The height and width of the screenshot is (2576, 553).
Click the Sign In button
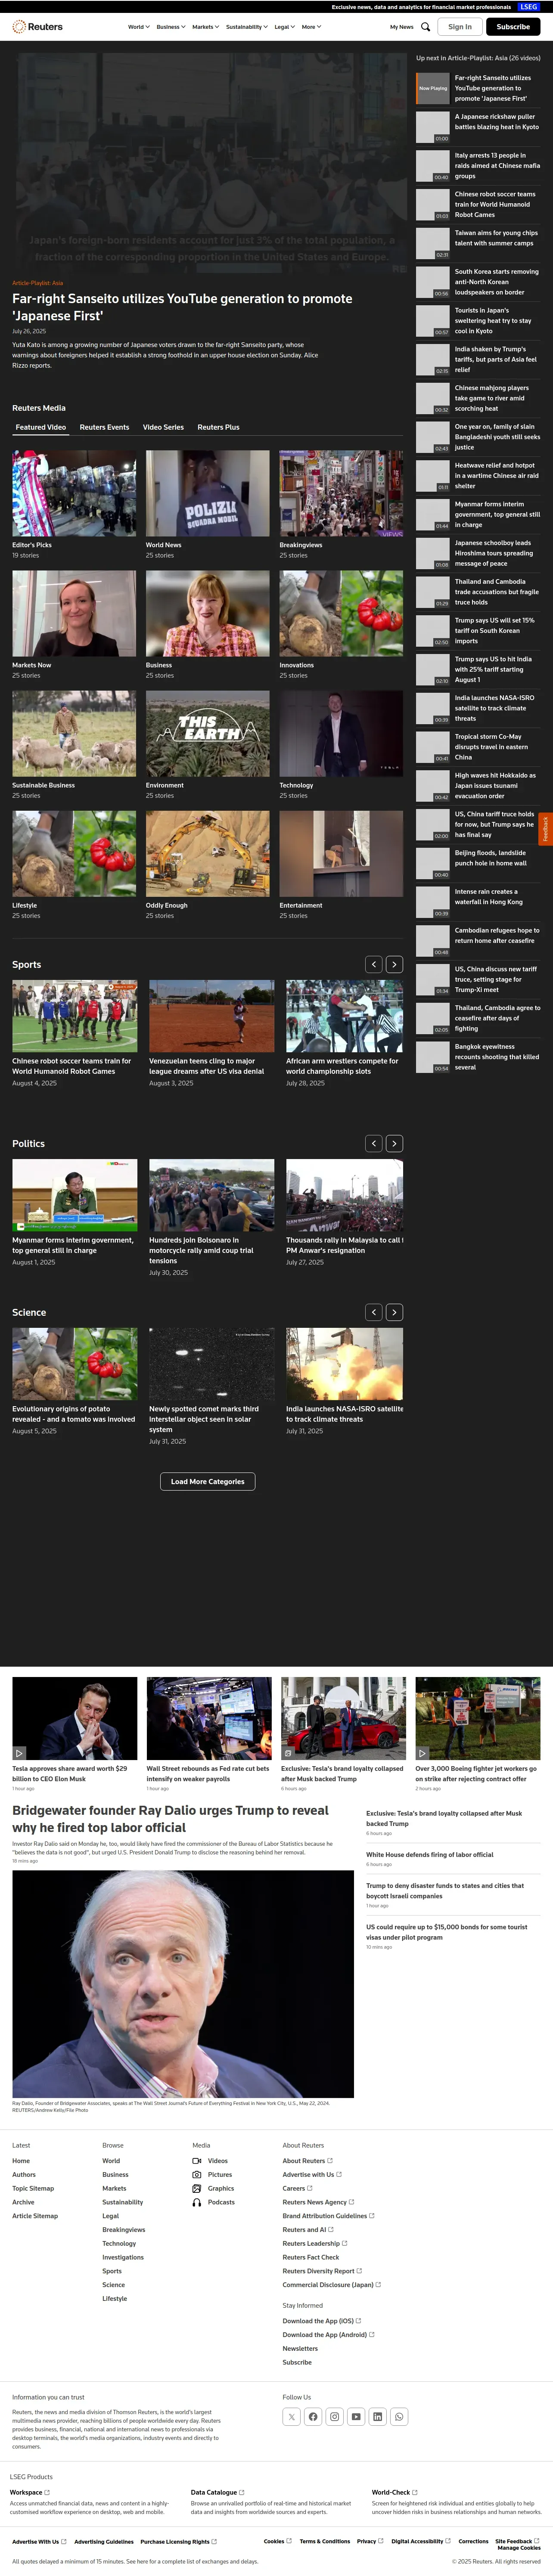(x=460, y=27)
